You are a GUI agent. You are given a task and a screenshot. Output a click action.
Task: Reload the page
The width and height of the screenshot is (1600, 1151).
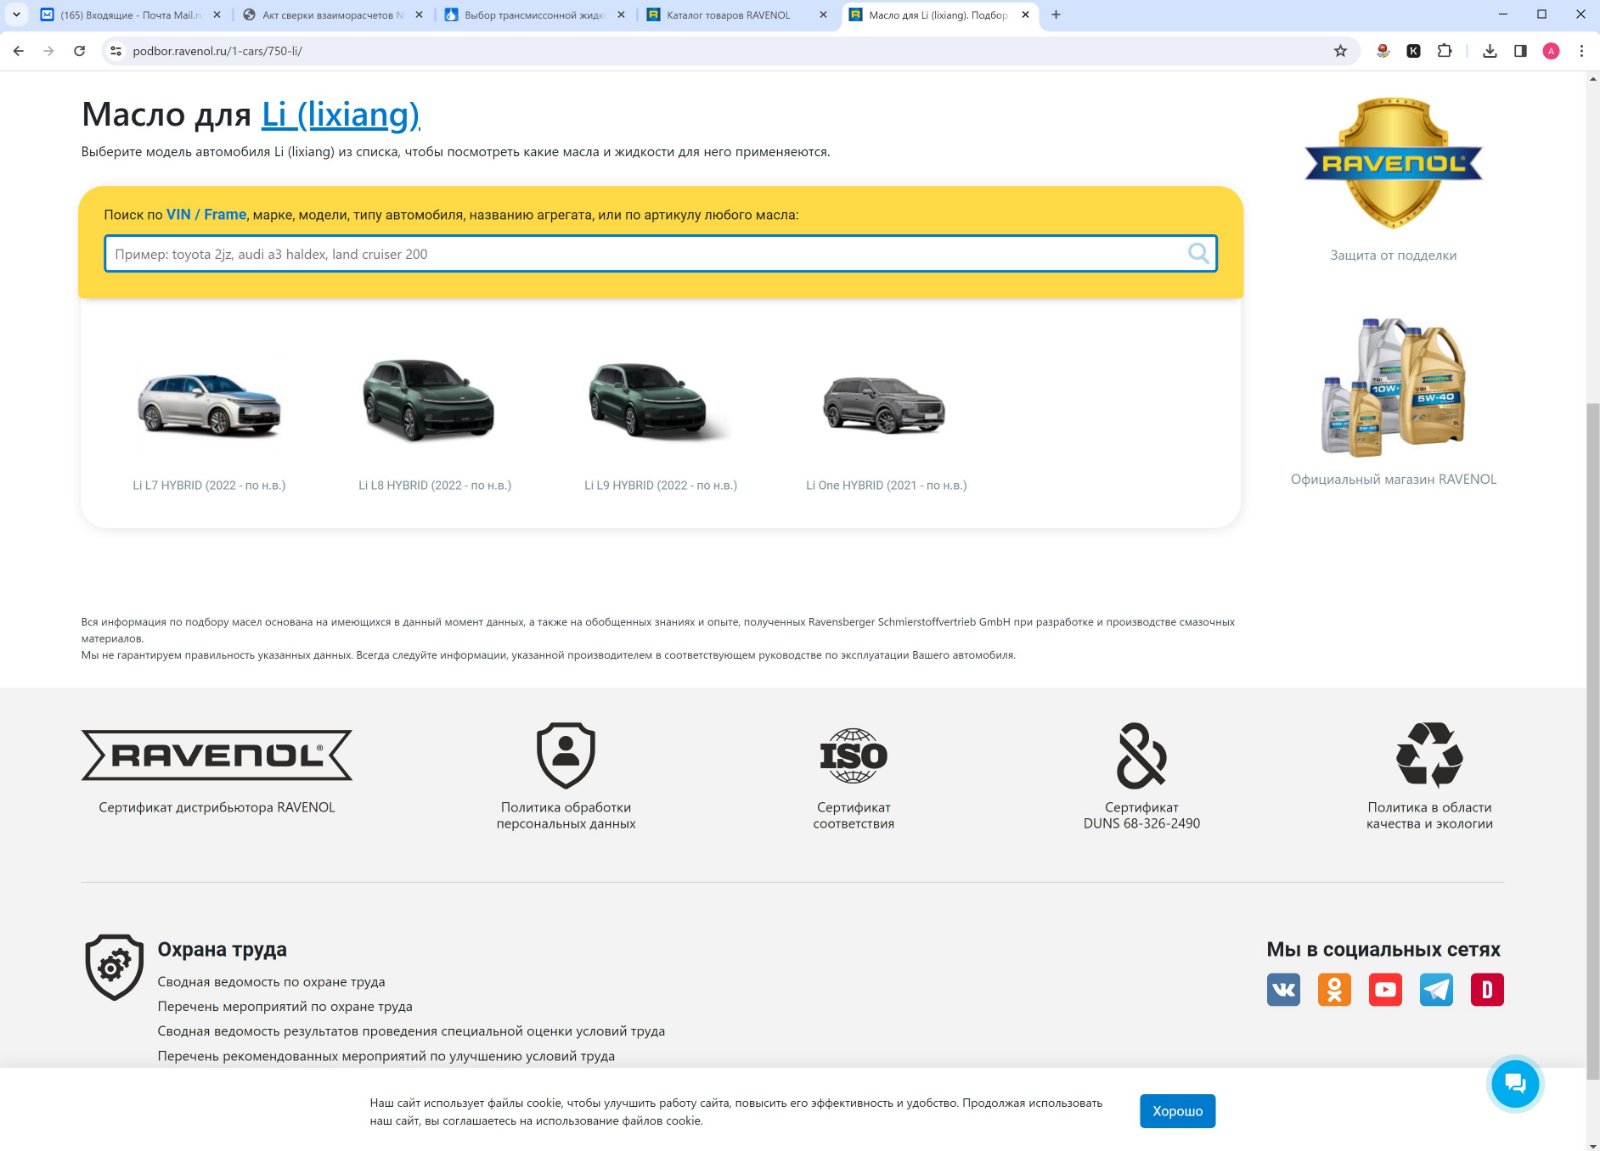tap(79, 51)
